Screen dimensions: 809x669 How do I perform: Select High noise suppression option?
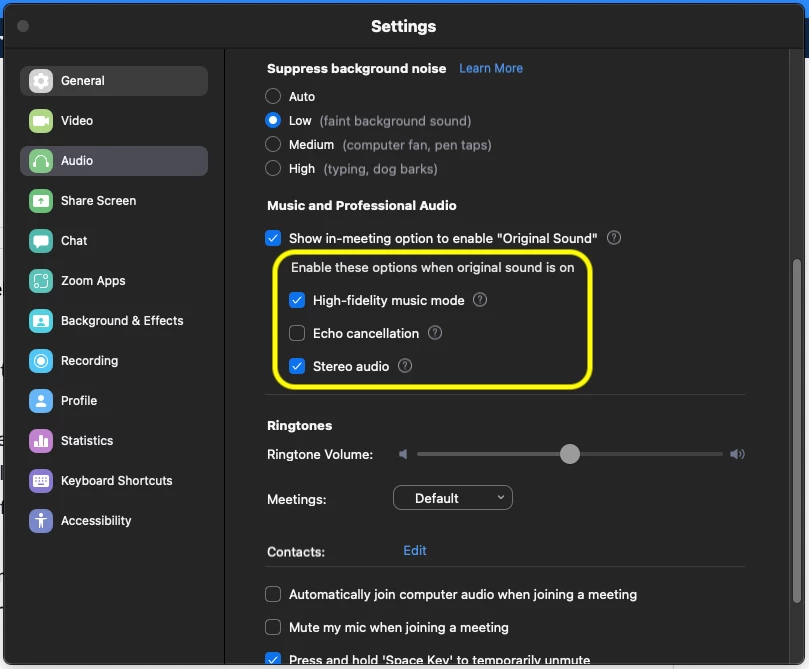click(273, 168)
